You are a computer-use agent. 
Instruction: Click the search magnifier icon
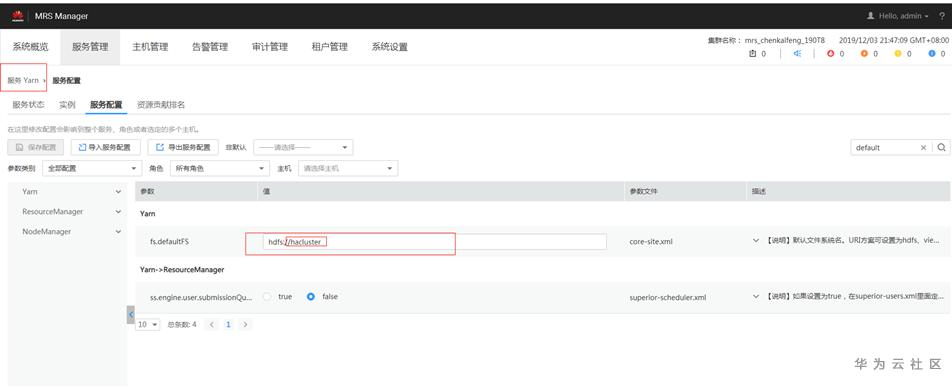pyautogui.click(x=941, y=147)
